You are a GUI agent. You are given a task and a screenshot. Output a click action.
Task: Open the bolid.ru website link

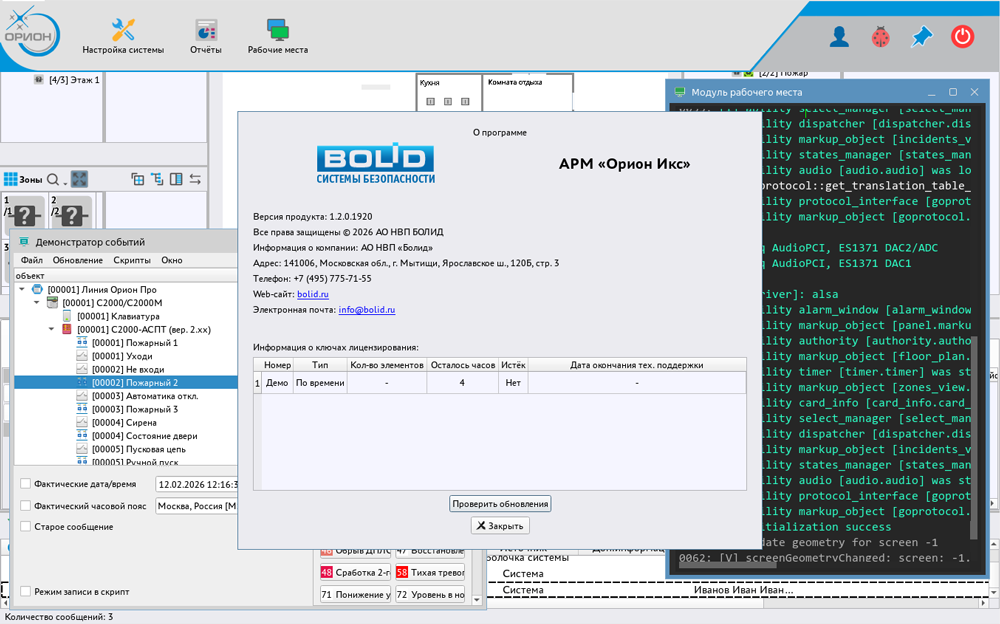tap(313, 294)
